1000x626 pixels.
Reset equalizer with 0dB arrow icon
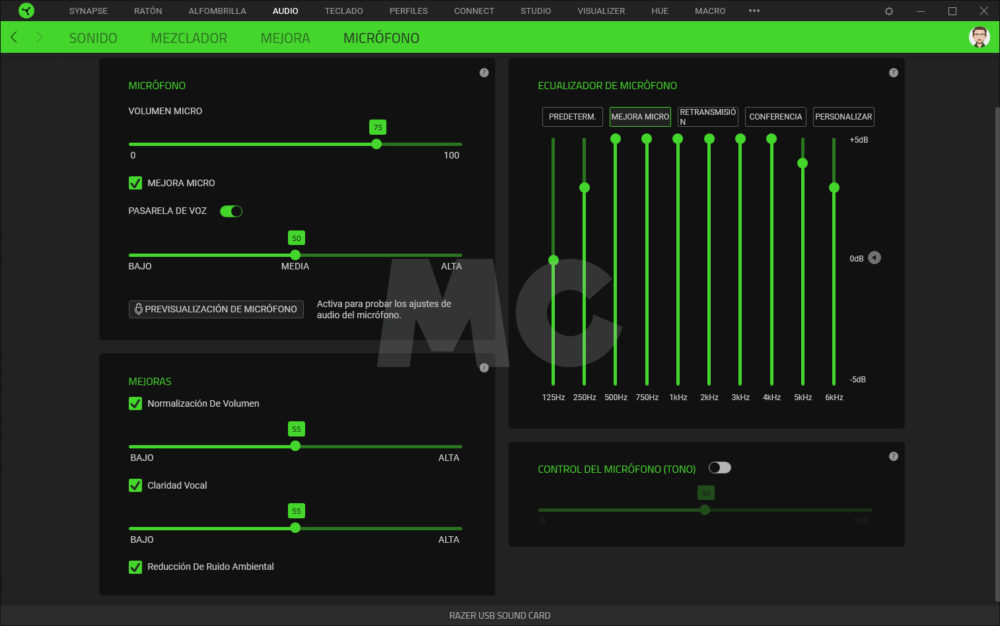874,258
